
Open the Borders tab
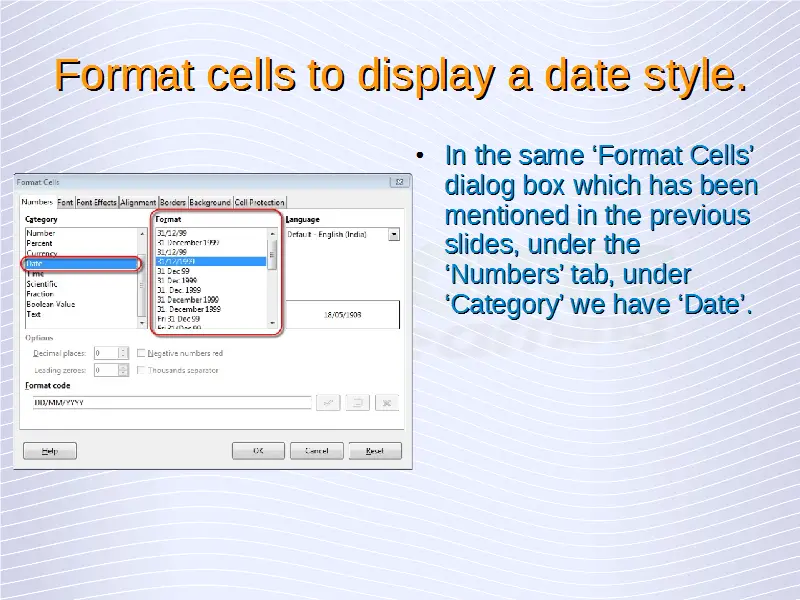tap(173, 202)
